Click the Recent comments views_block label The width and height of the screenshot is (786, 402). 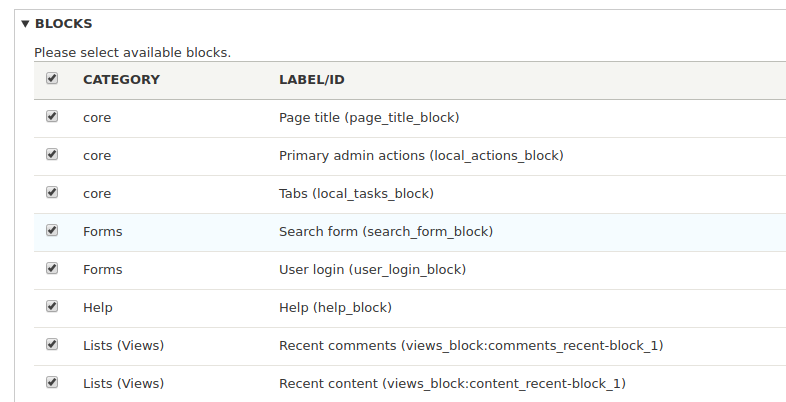(x=471, y=346)
